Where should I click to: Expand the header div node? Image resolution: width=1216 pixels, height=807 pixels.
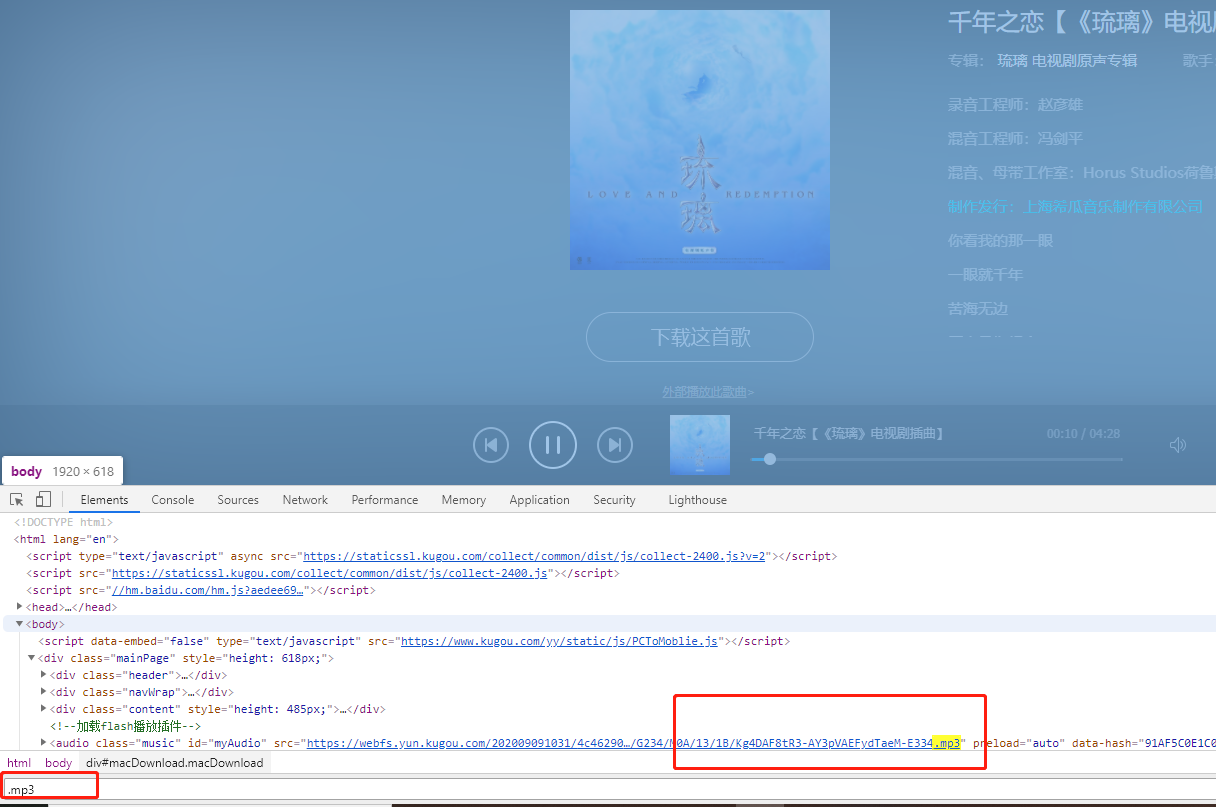point(44,675)
